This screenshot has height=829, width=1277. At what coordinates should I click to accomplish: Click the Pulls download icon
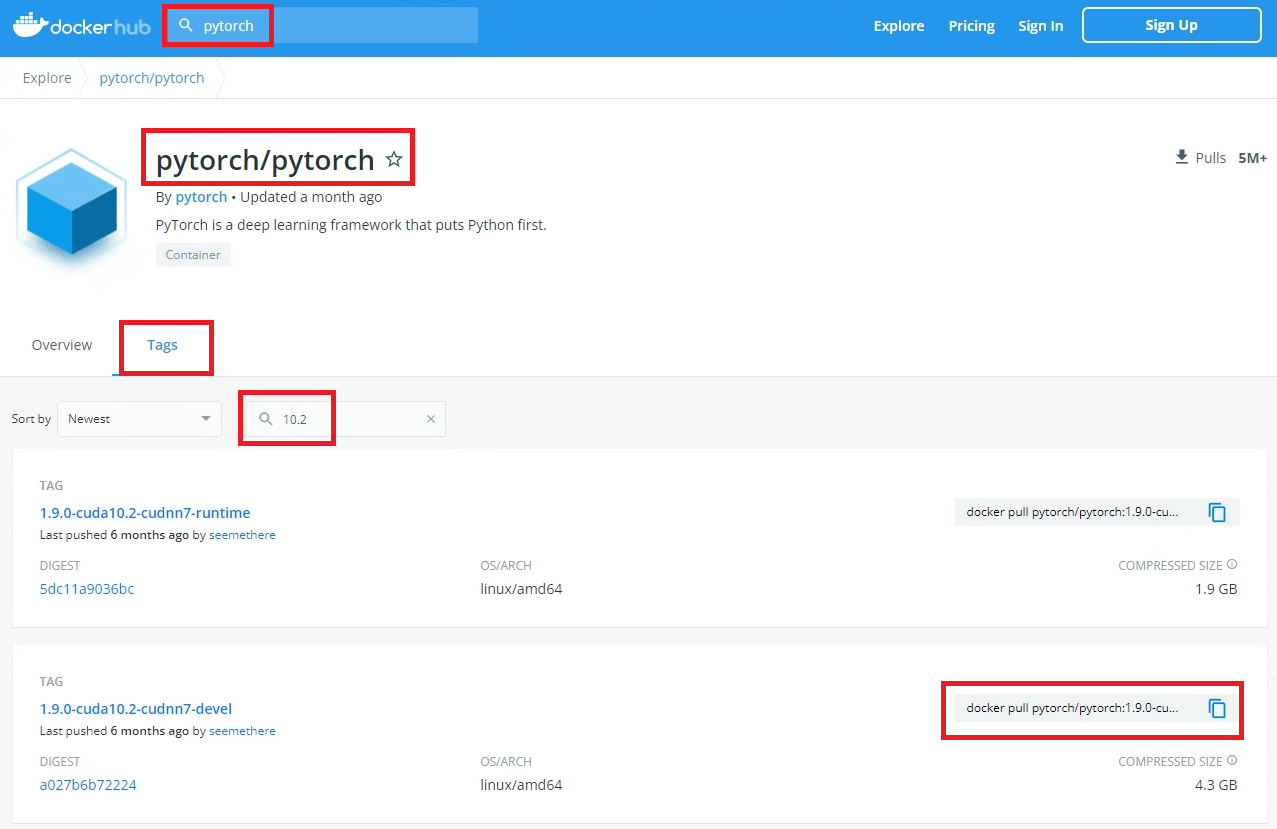(1182, 157)
